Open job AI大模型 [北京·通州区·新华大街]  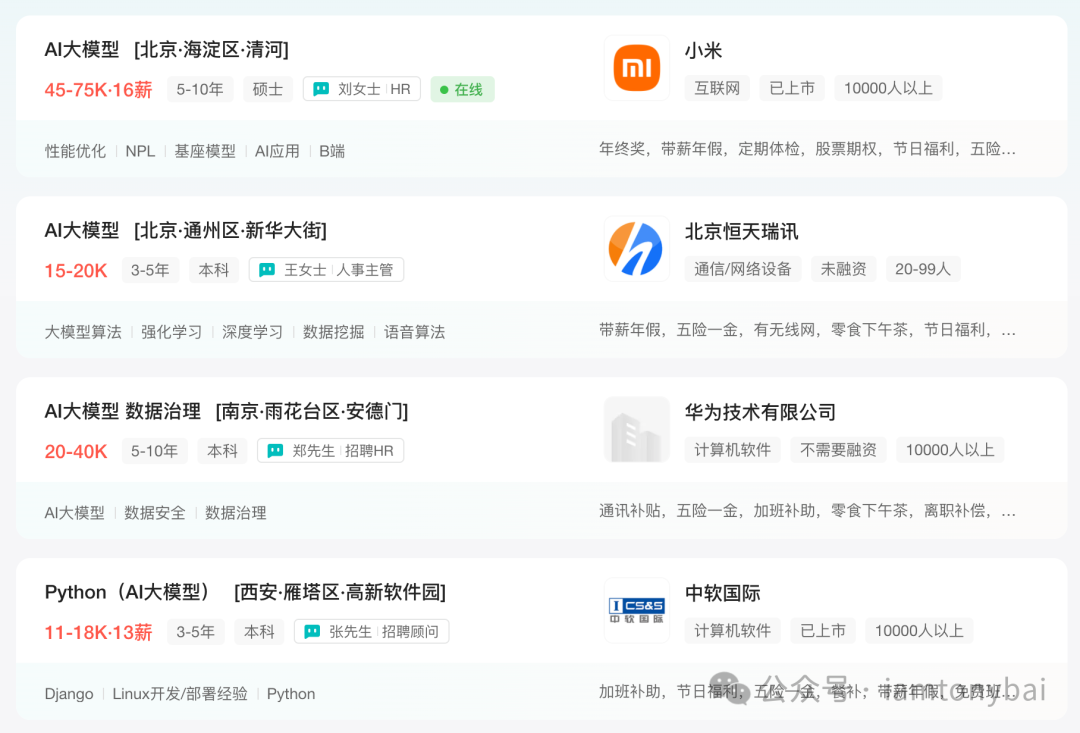(185, 230)
